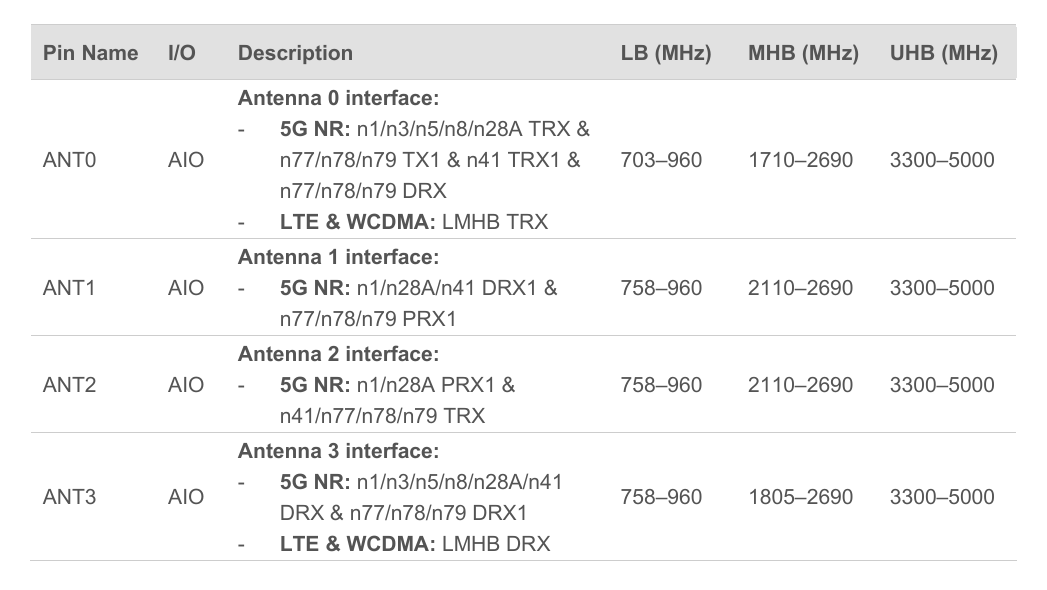The height and width of the screenshot is (590, 1047).
Task: Click the 1805–2690 MHB frequency value
Action: 800,497
